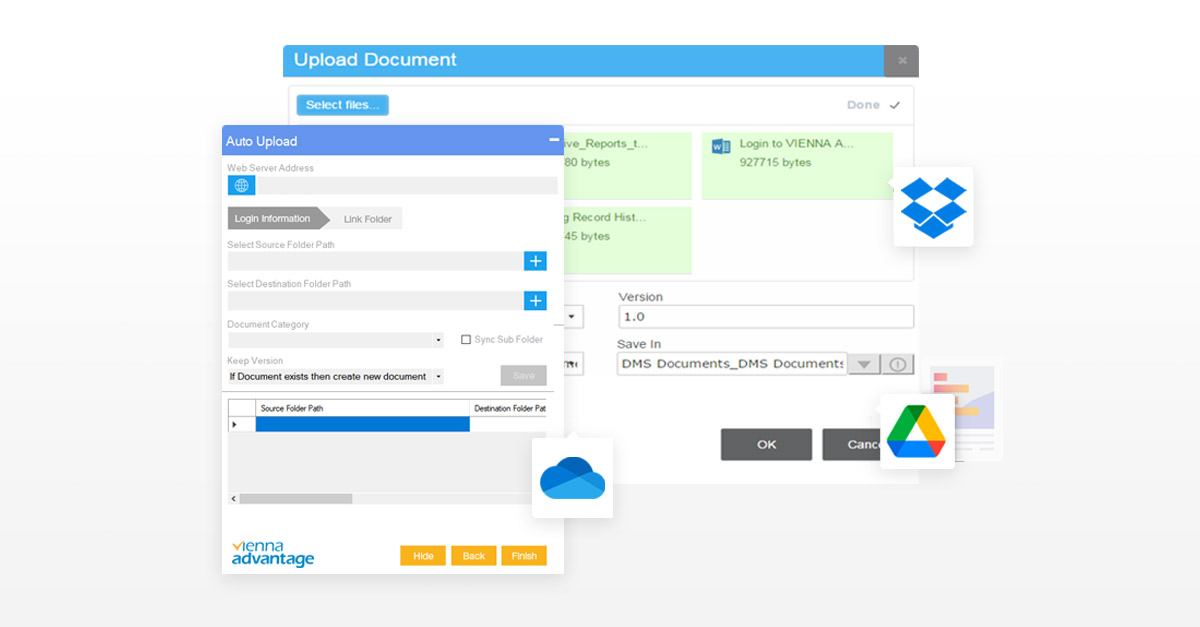Click the info icon beside Save In
This screenshot has height=627, width=1200.
point(898,364)
